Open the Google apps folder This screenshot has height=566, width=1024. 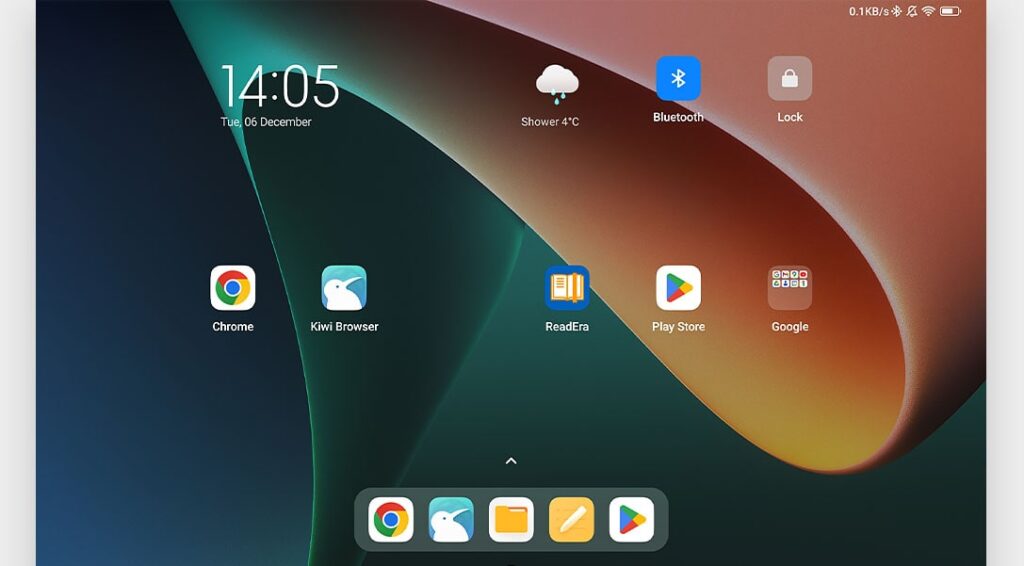[x=790, y=288]
